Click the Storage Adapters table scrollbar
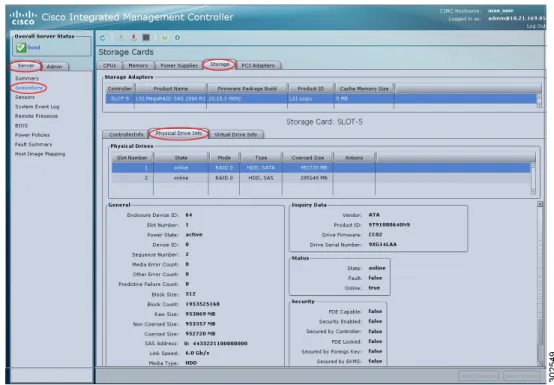Image resolution: width=554 pixels, height=385 pixels. coord(539,101)
